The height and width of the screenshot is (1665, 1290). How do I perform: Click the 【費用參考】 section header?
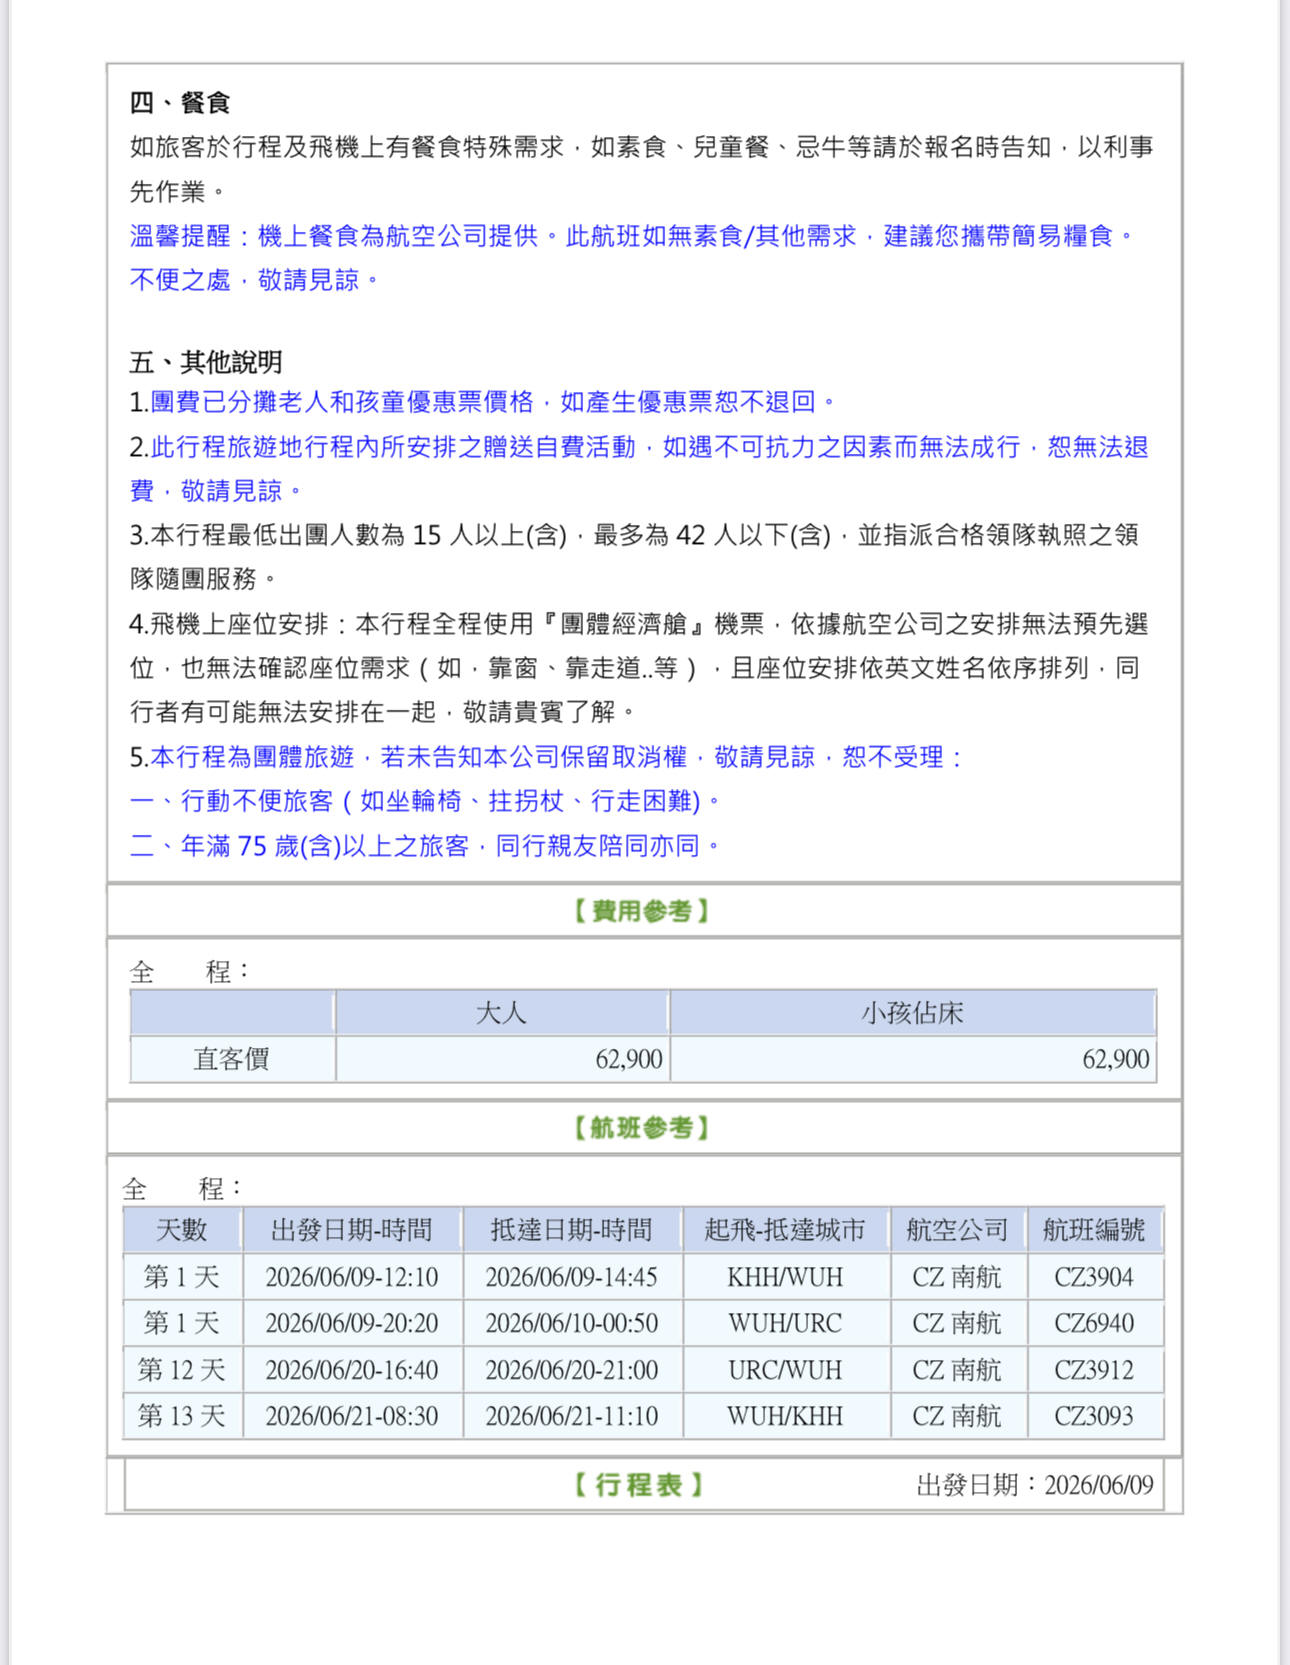tap(642, 911)
